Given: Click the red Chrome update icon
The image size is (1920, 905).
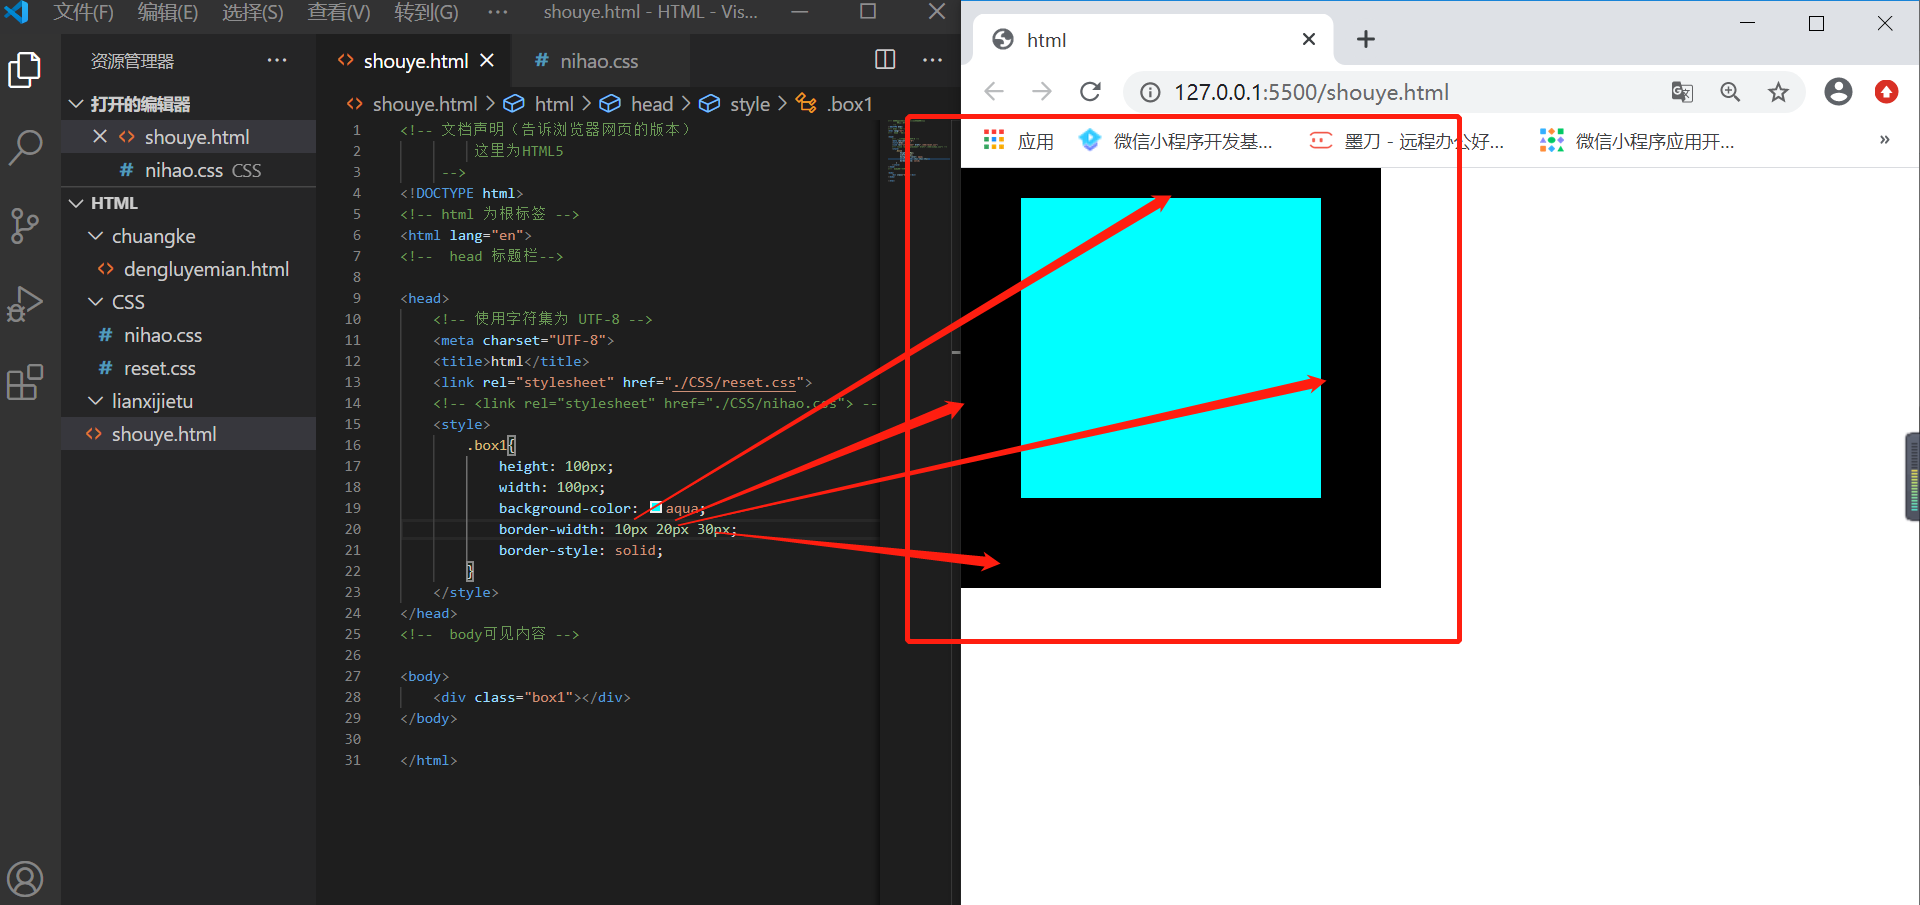Looking at the screenshot, I should point(1886,92).
